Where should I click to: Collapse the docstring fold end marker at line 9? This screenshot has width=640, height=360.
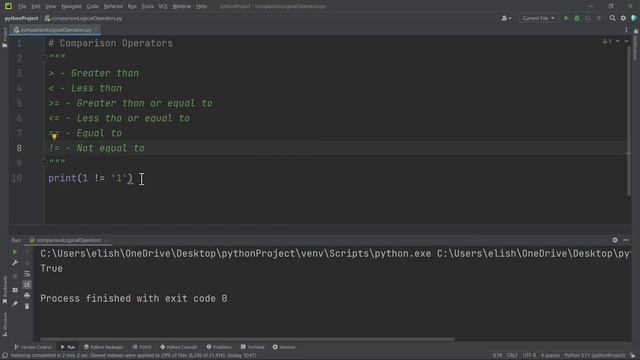[44, 163]
